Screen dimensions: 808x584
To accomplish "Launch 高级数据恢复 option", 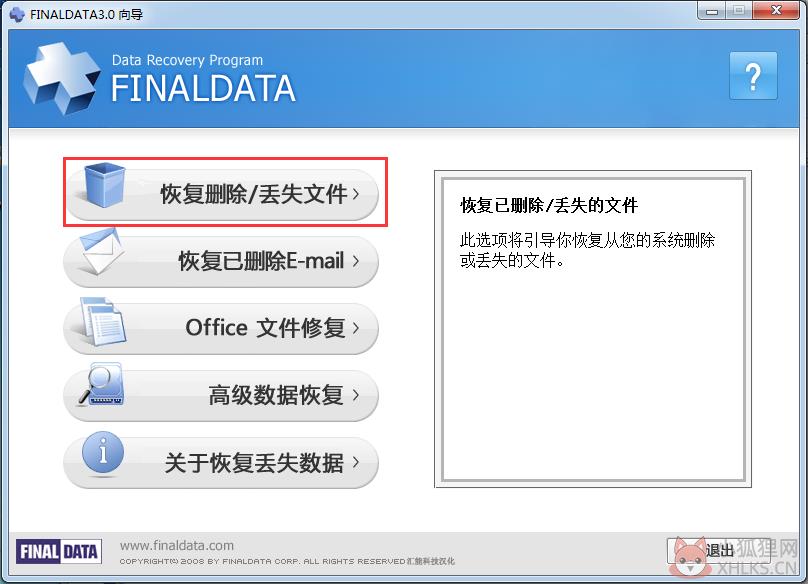I will 221,395.
